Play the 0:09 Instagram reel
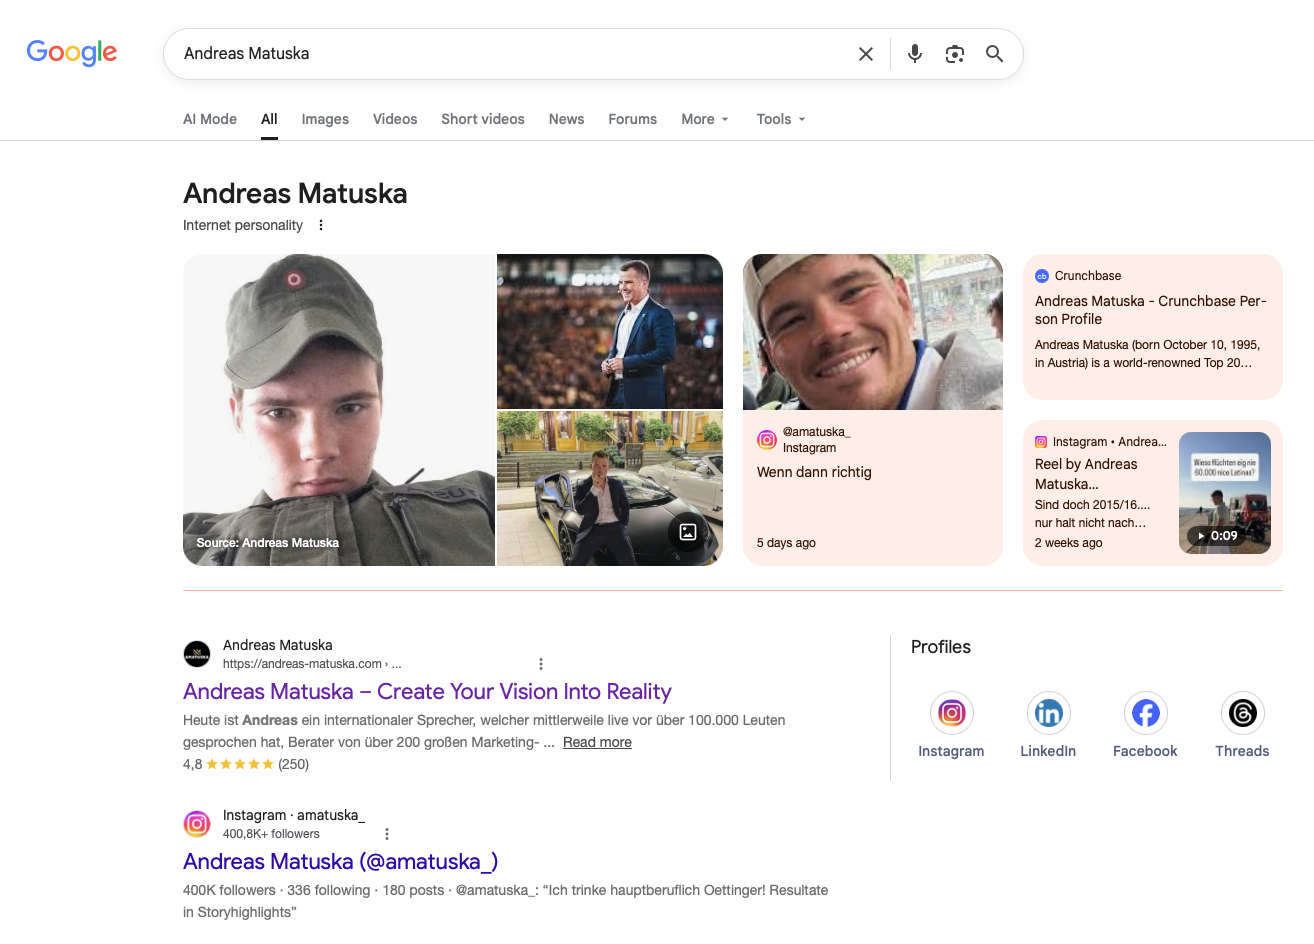The width and height of the screenshot is (1314, 944). (1225, 493)
